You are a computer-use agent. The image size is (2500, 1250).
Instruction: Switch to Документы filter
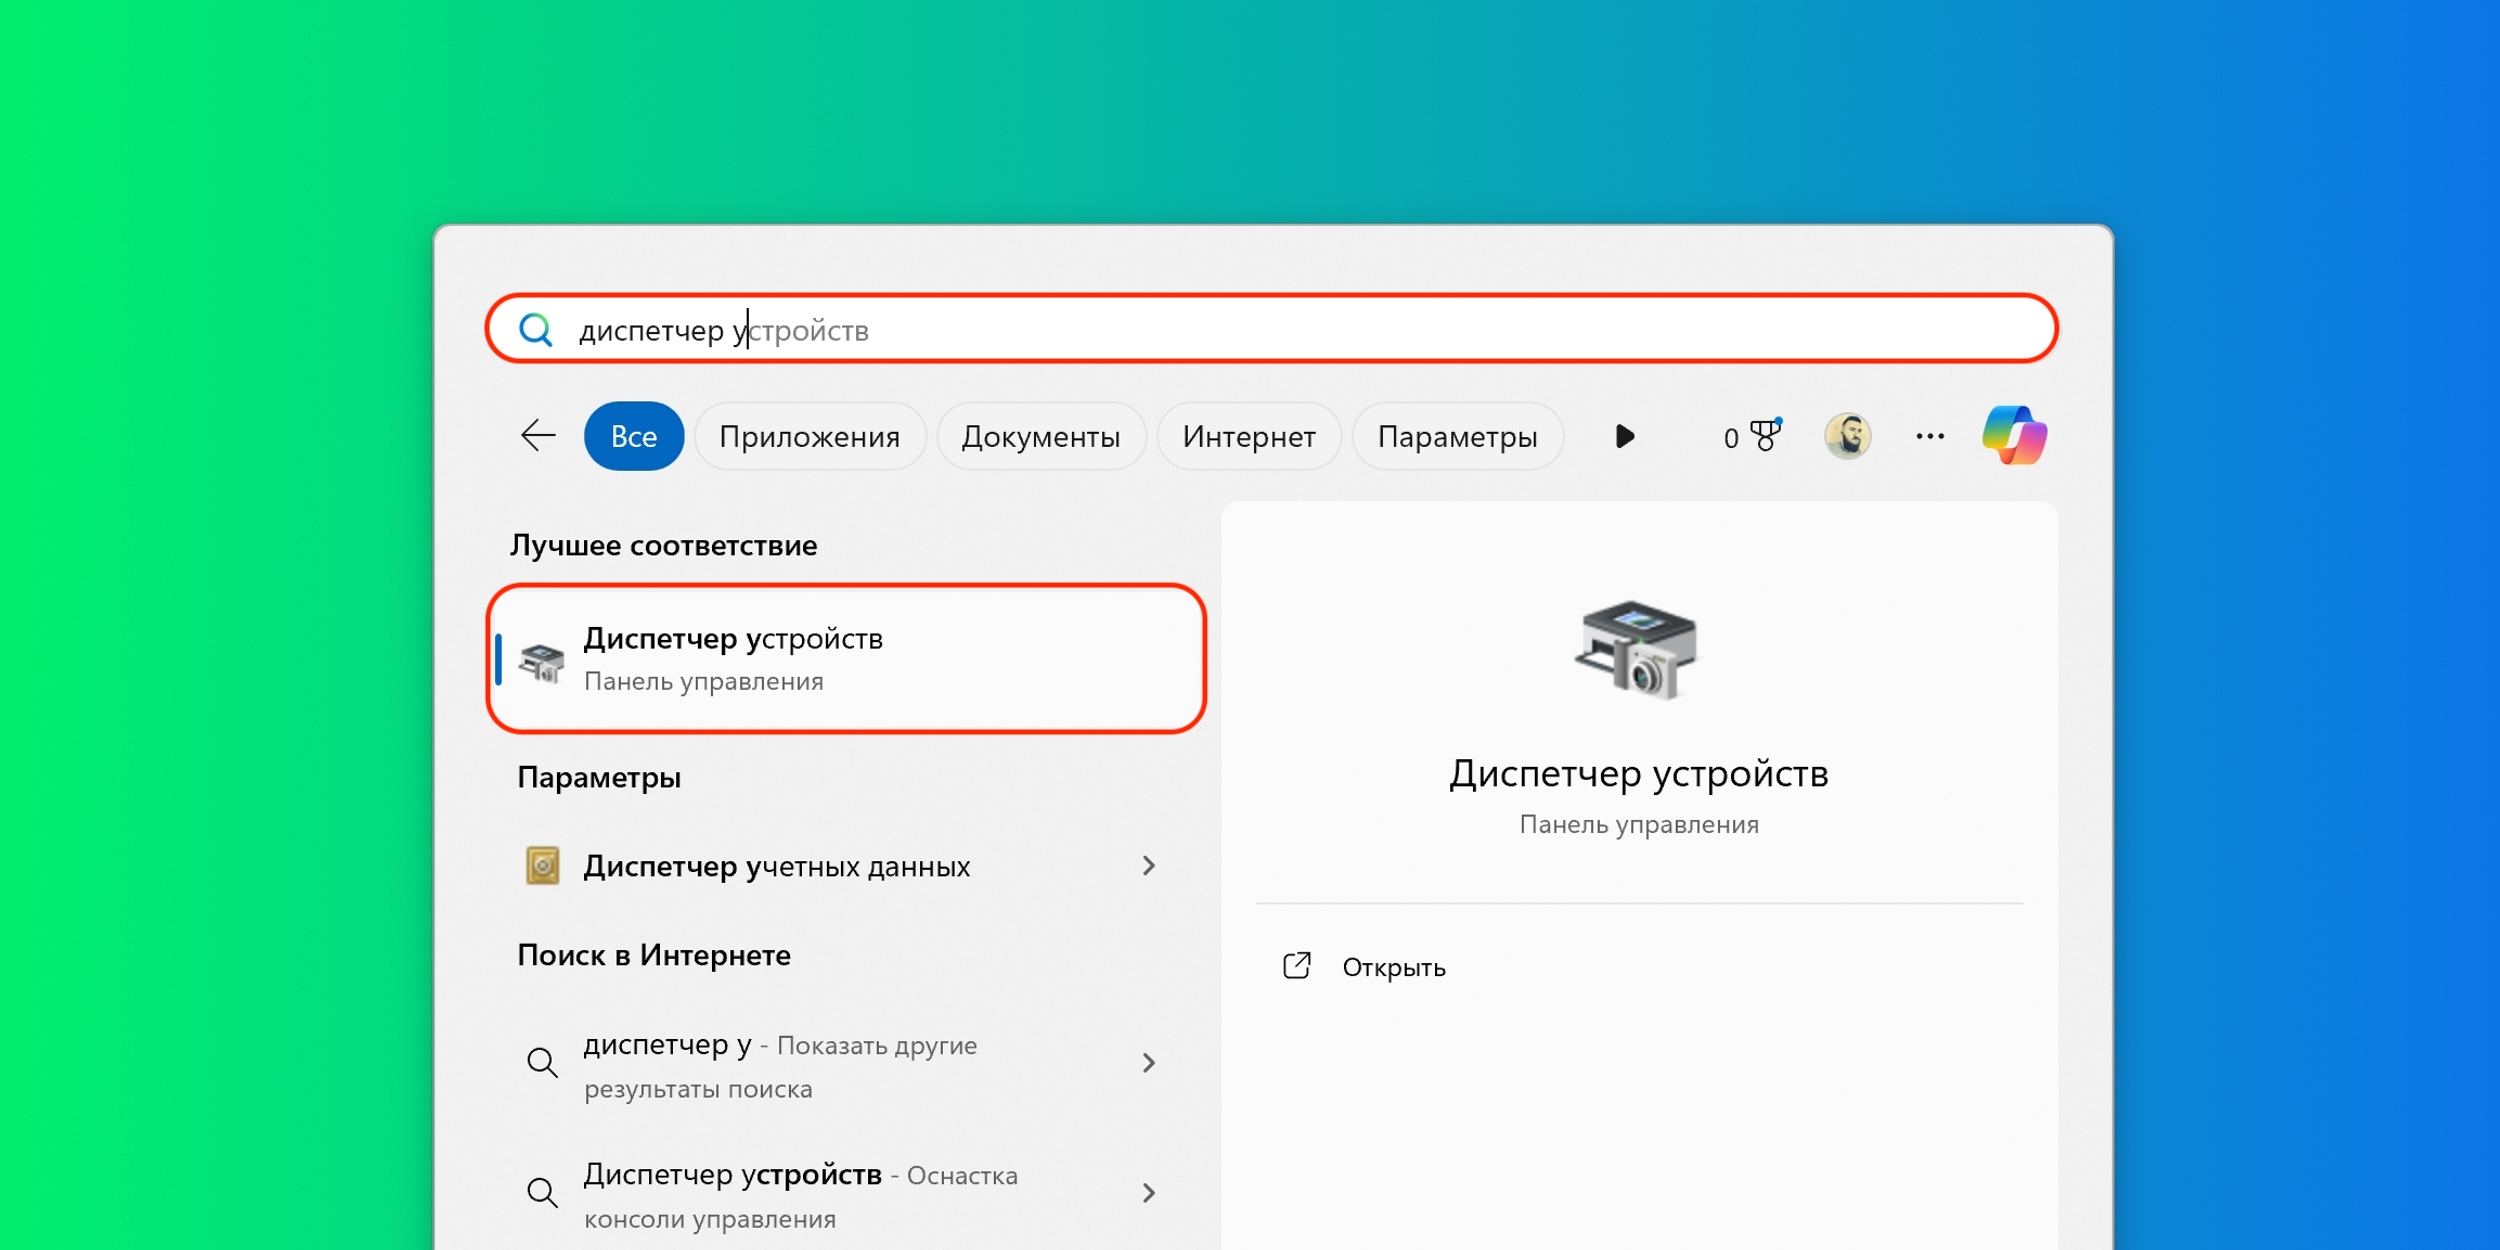[x=1041, y=436]
